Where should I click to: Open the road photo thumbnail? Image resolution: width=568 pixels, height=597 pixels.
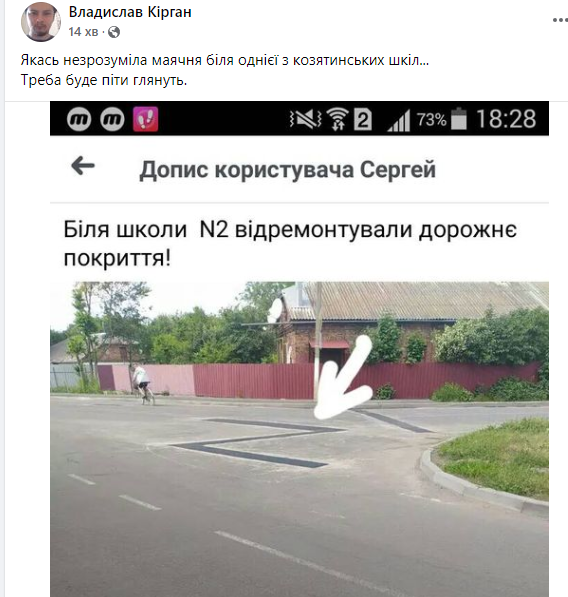(x=299, y=439)
